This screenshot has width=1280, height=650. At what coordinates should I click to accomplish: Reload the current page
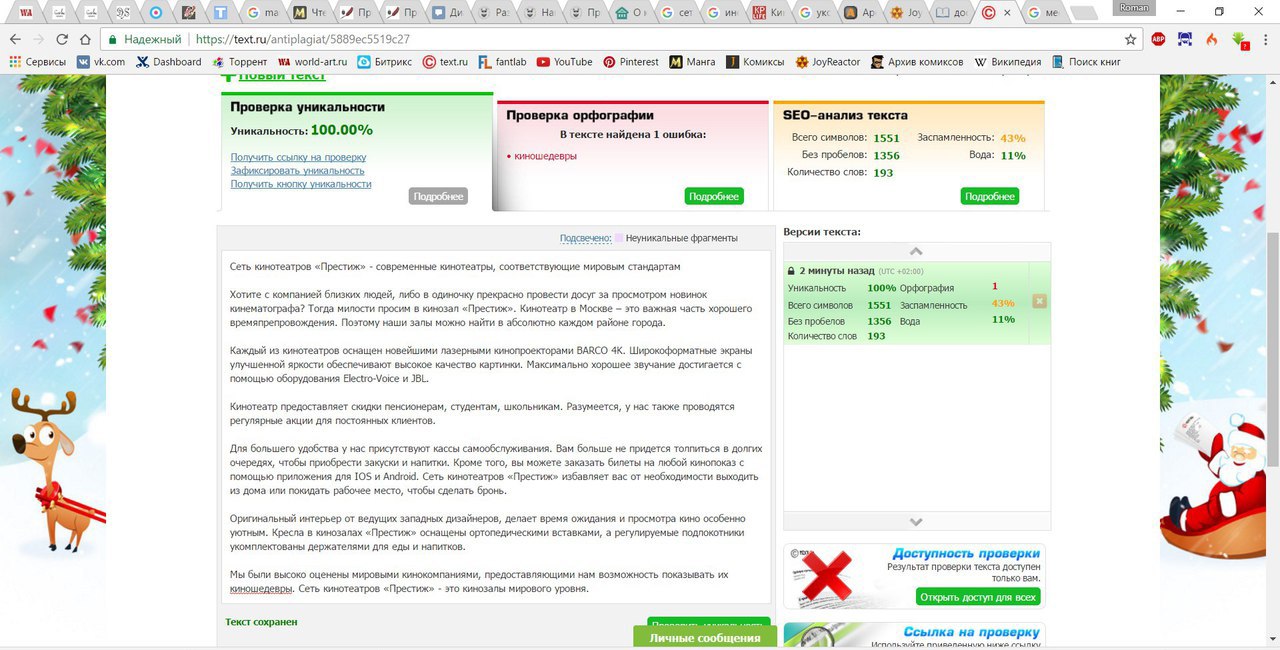point(62,39)
